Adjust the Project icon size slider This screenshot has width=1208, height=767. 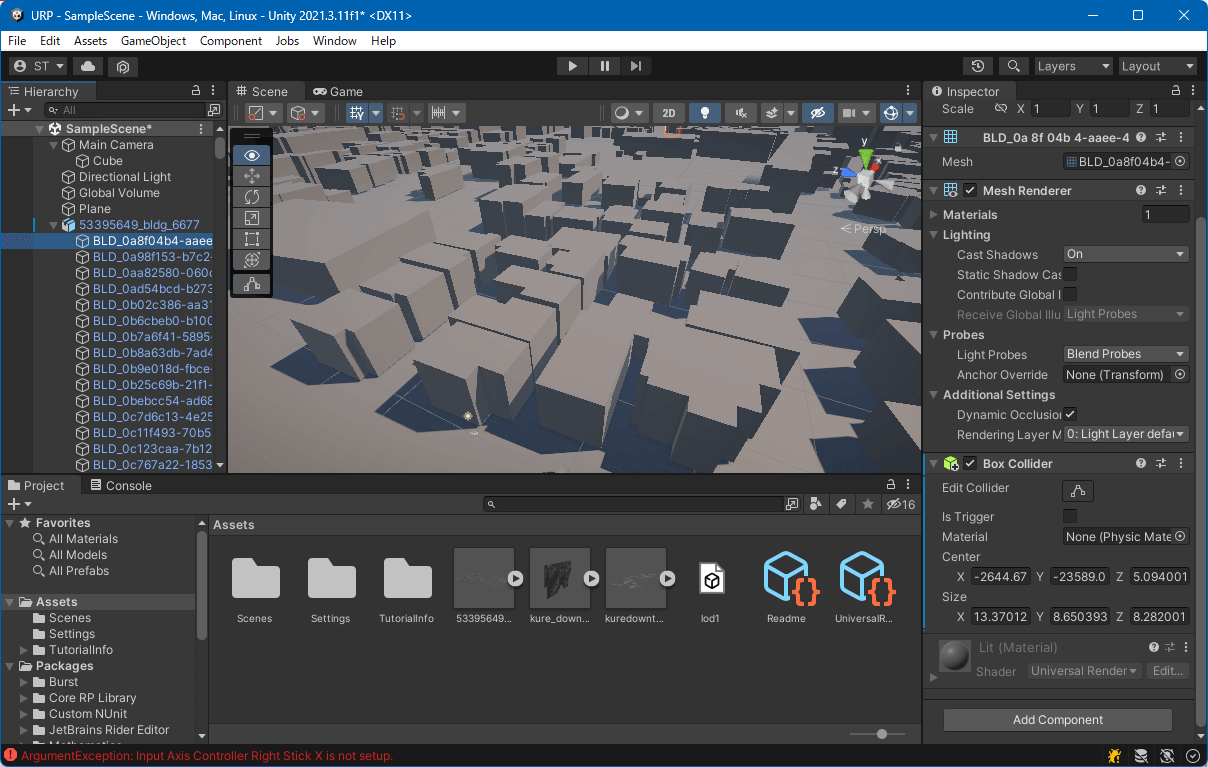point(882,734)
